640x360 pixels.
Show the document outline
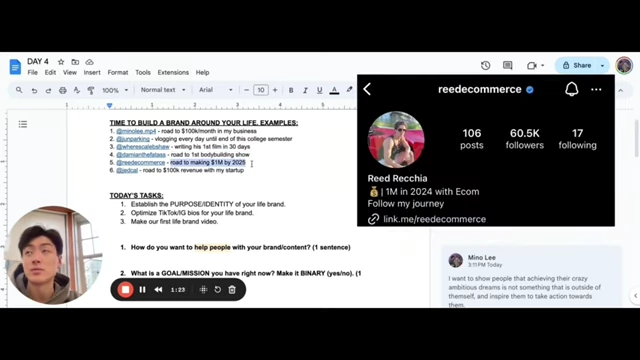click(23, 124)
